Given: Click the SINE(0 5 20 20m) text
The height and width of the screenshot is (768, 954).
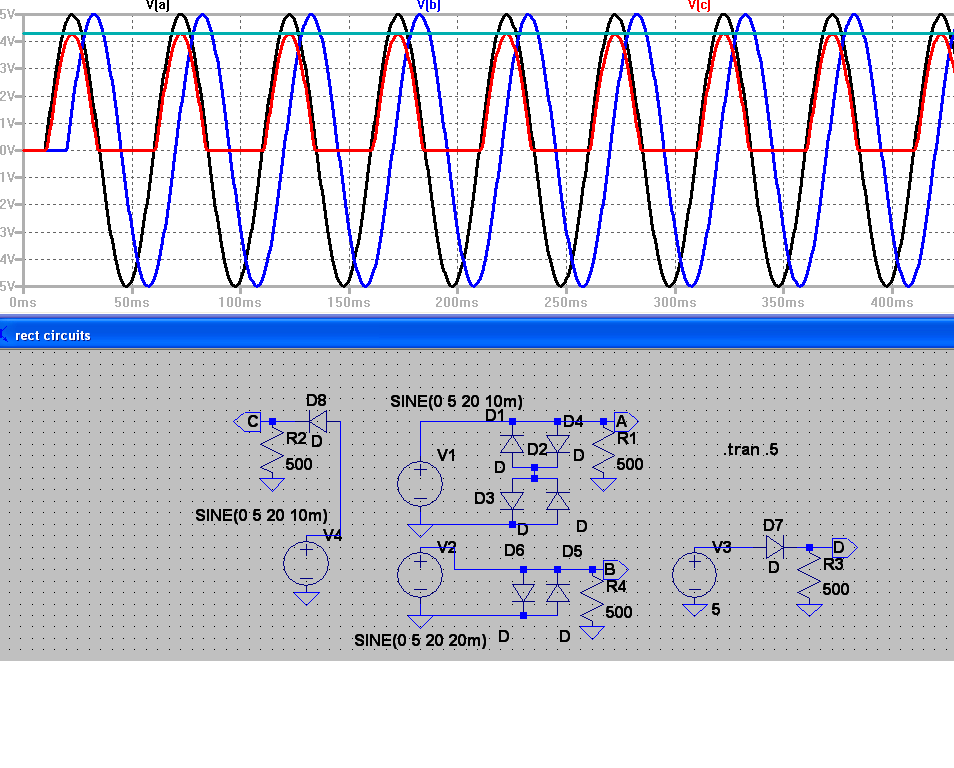Looking at the screenshot, I should [x=420, y=640].
